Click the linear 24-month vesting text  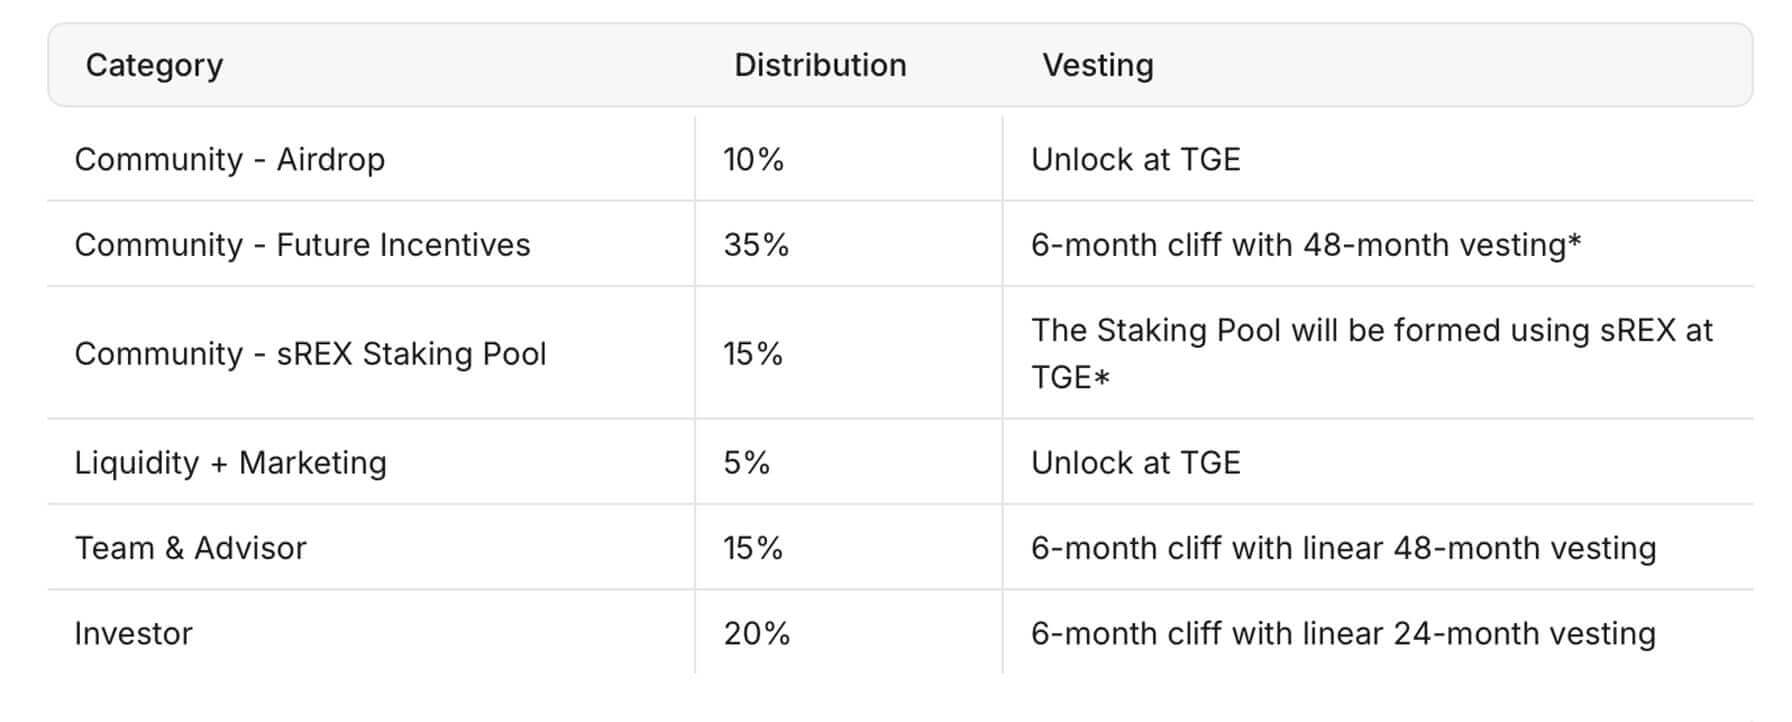pos(1343,634)
